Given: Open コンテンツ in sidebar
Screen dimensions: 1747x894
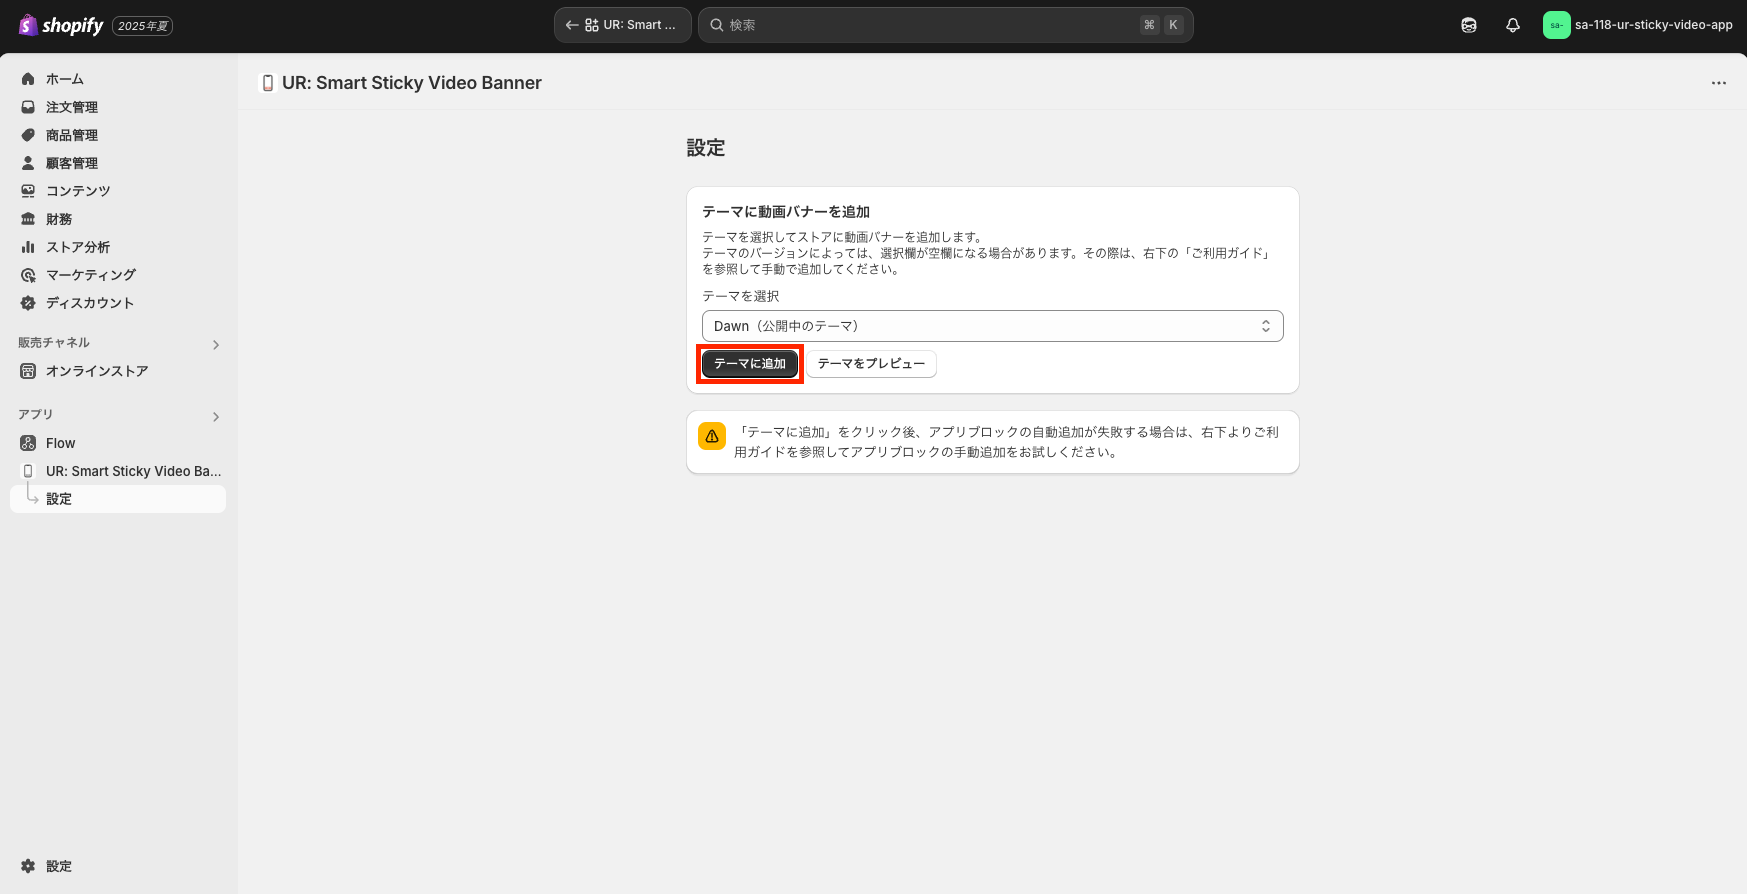Looking at the screenshot, I should pyautogui.click(x=118, y=191).
